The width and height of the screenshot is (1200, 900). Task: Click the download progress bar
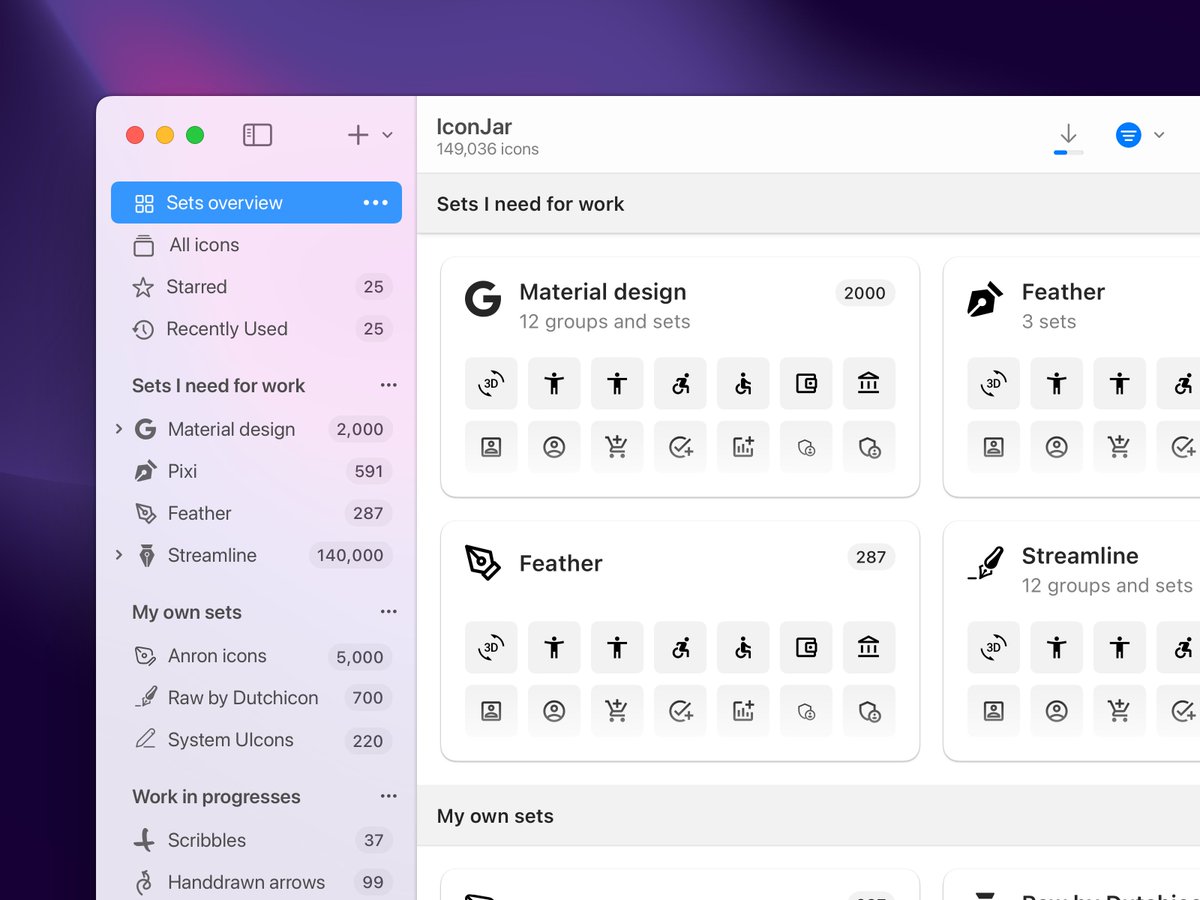1068,152
